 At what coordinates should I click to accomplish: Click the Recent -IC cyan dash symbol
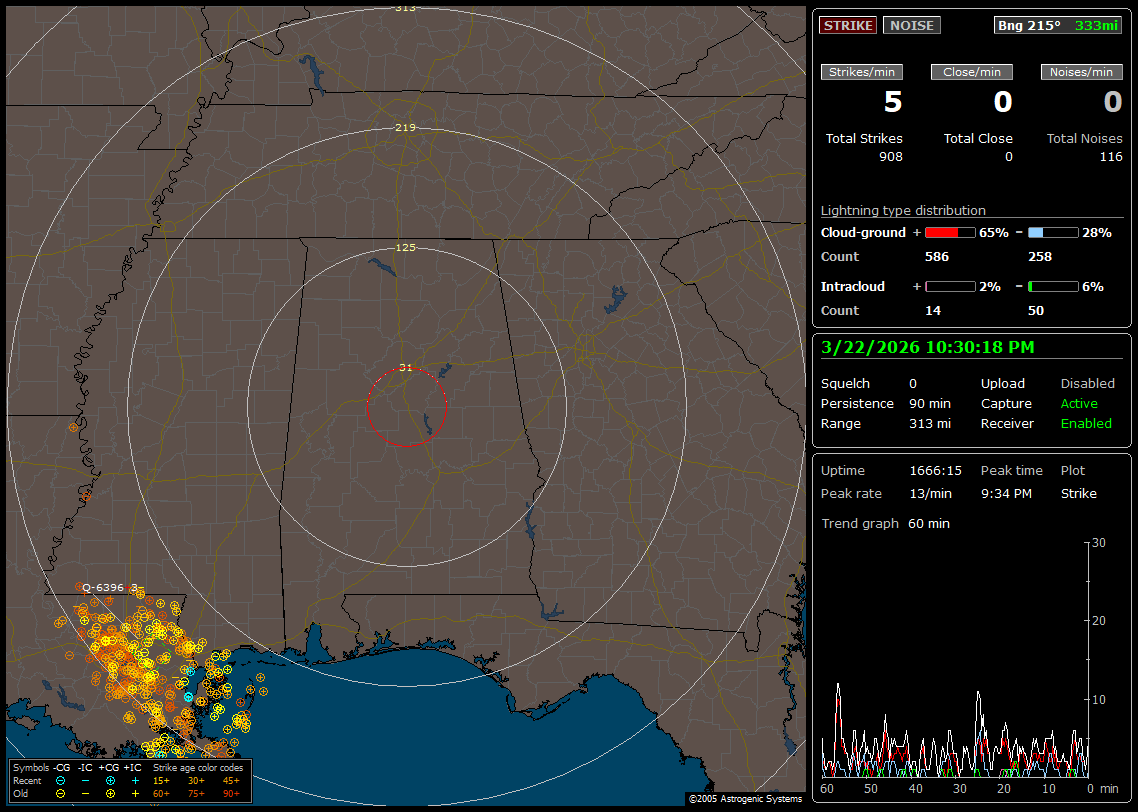pos(86,780)
